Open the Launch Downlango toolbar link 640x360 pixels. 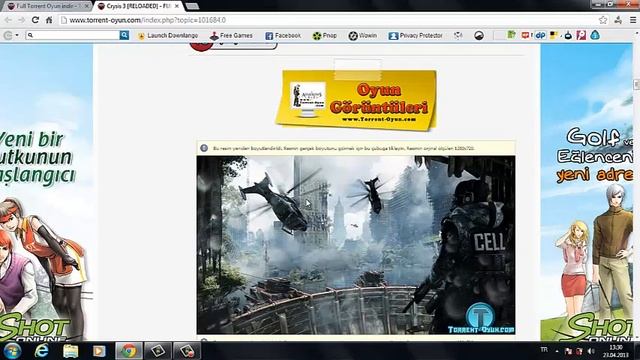point(168,36)
